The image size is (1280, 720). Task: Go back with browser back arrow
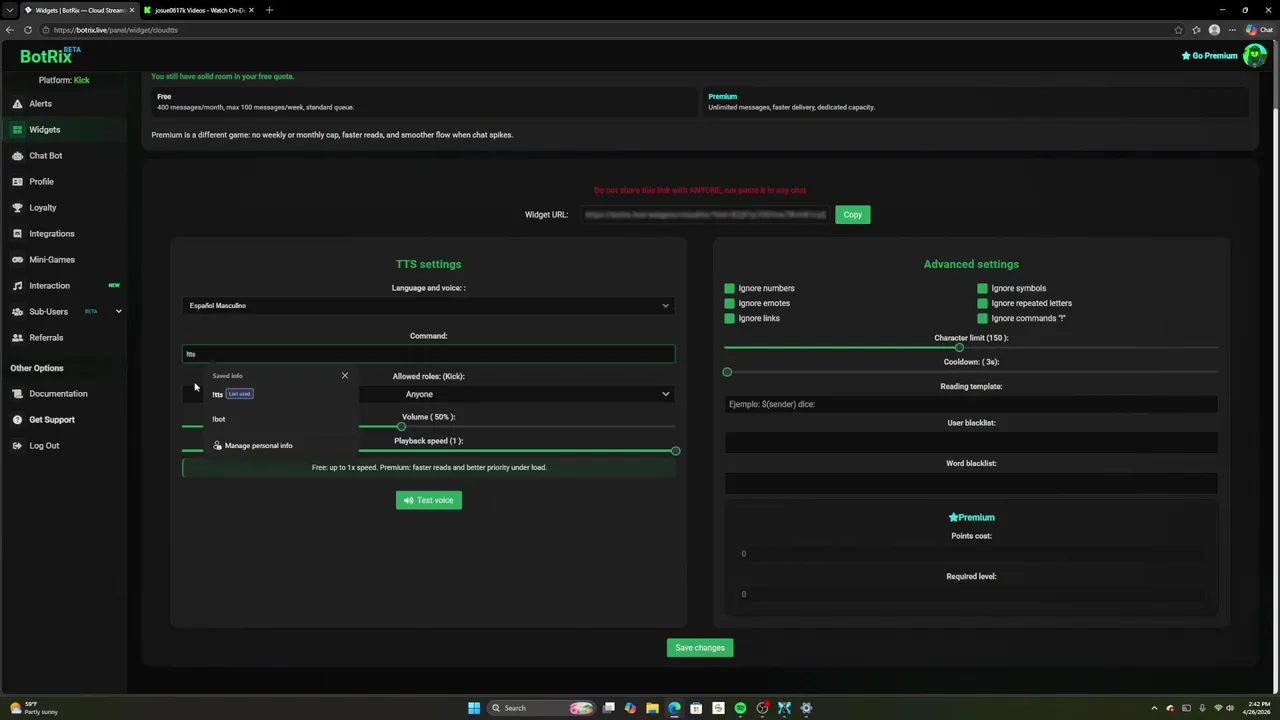tap(10, 30)
